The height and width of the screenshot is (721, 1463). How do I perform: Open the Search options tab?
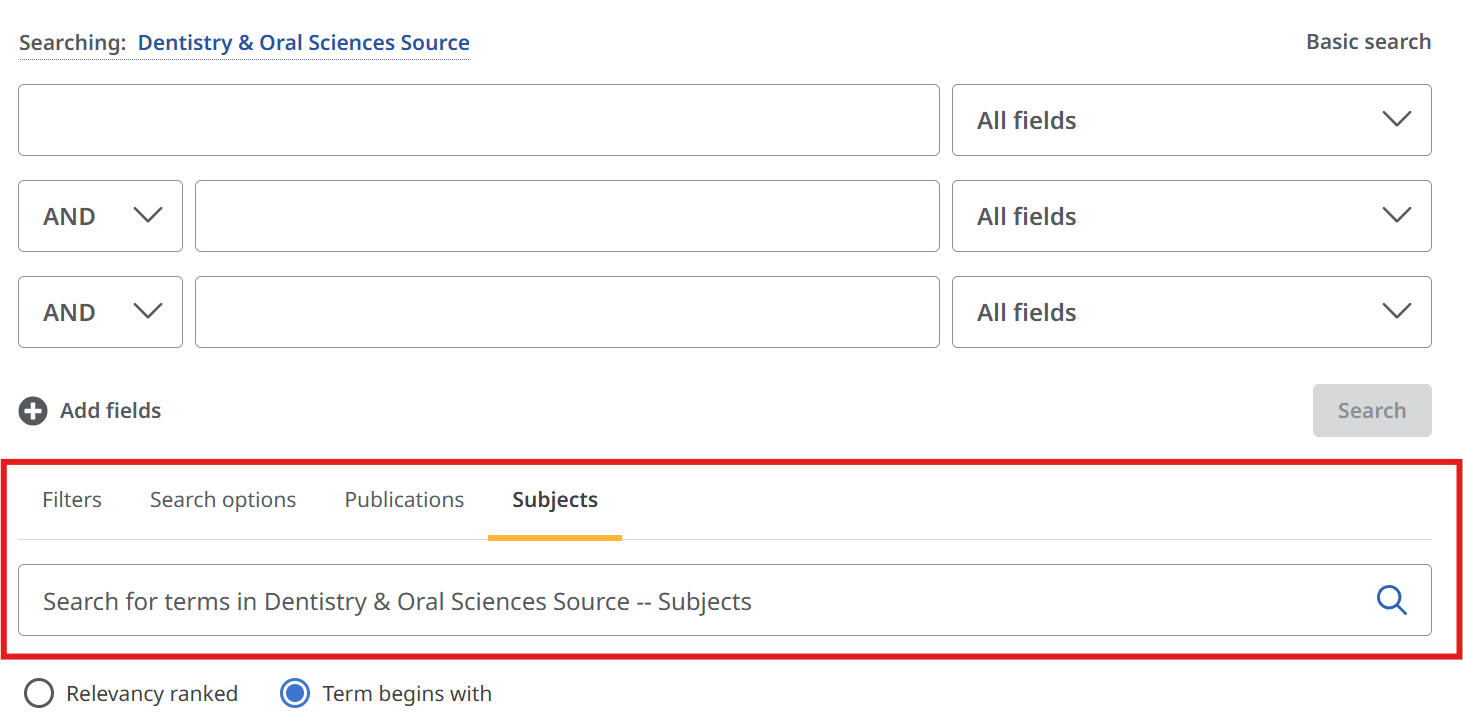[223, 500]
